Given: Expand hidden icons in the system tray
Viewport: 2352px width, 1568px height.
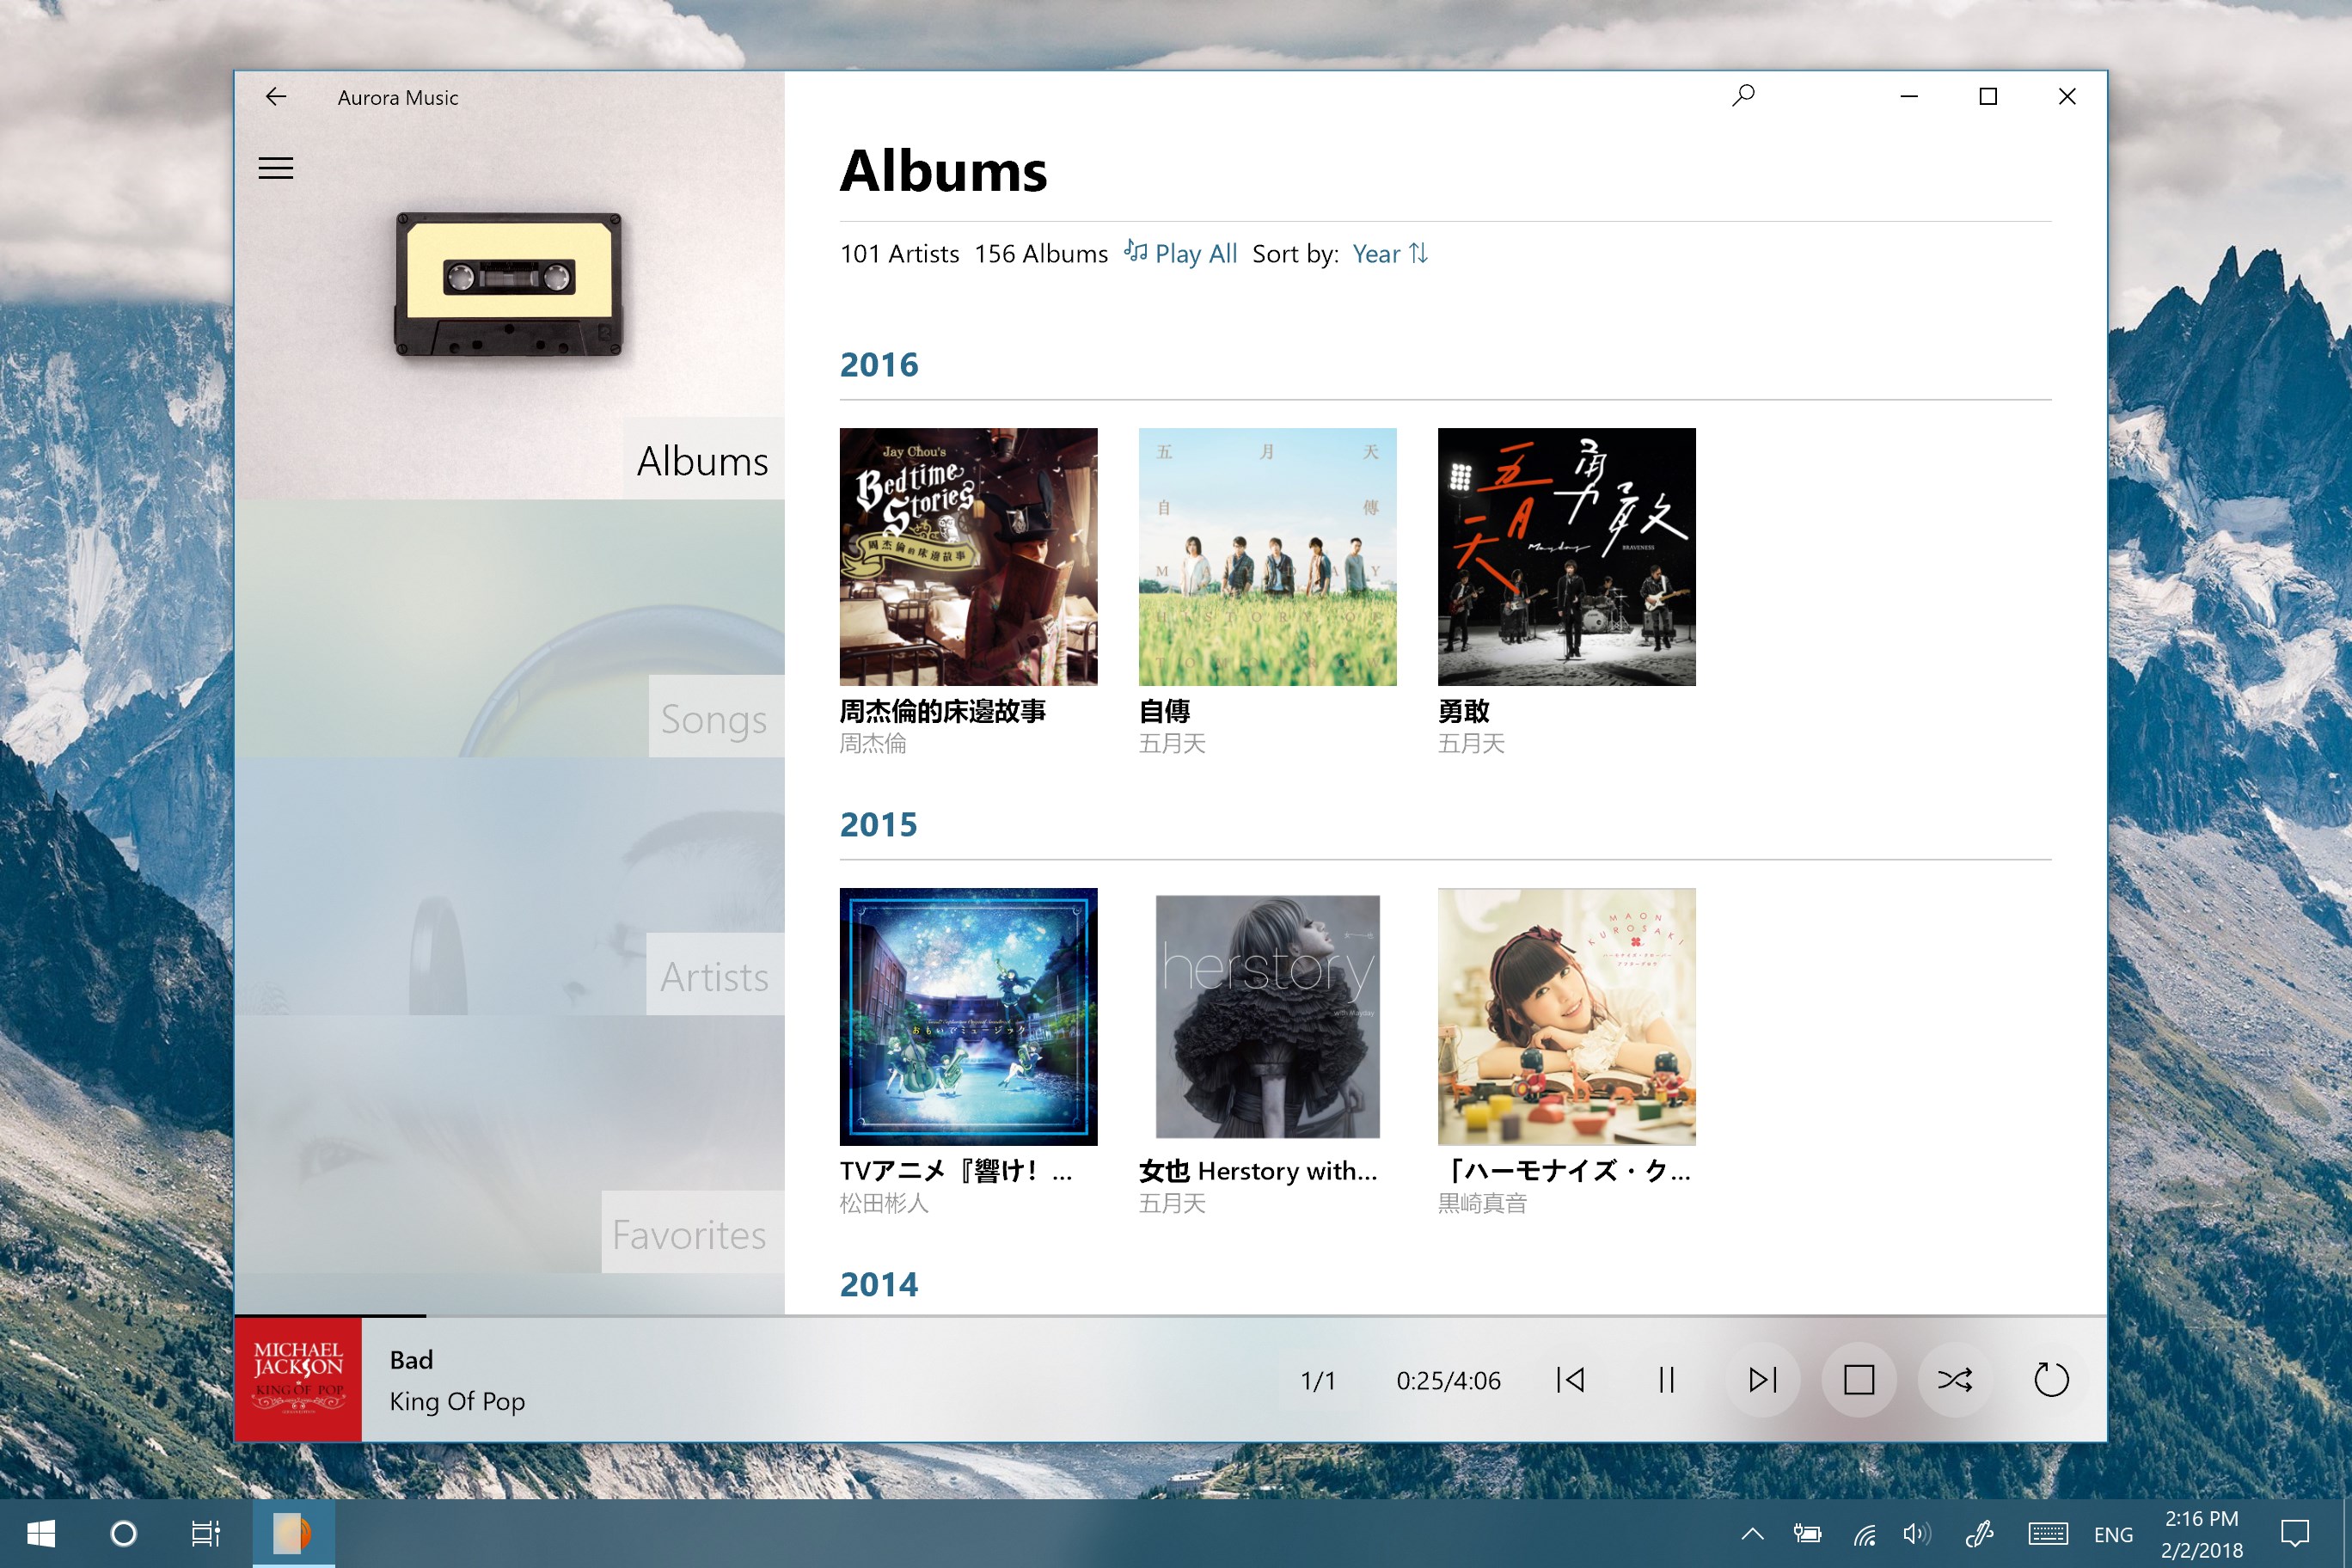Looking at the screenshot, I should click(x=1751, y=1534).
